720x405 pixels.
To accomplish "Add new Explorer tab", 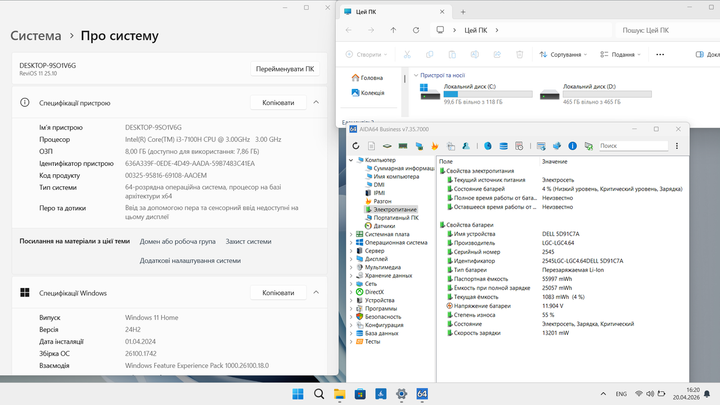I will click(463, 12).
